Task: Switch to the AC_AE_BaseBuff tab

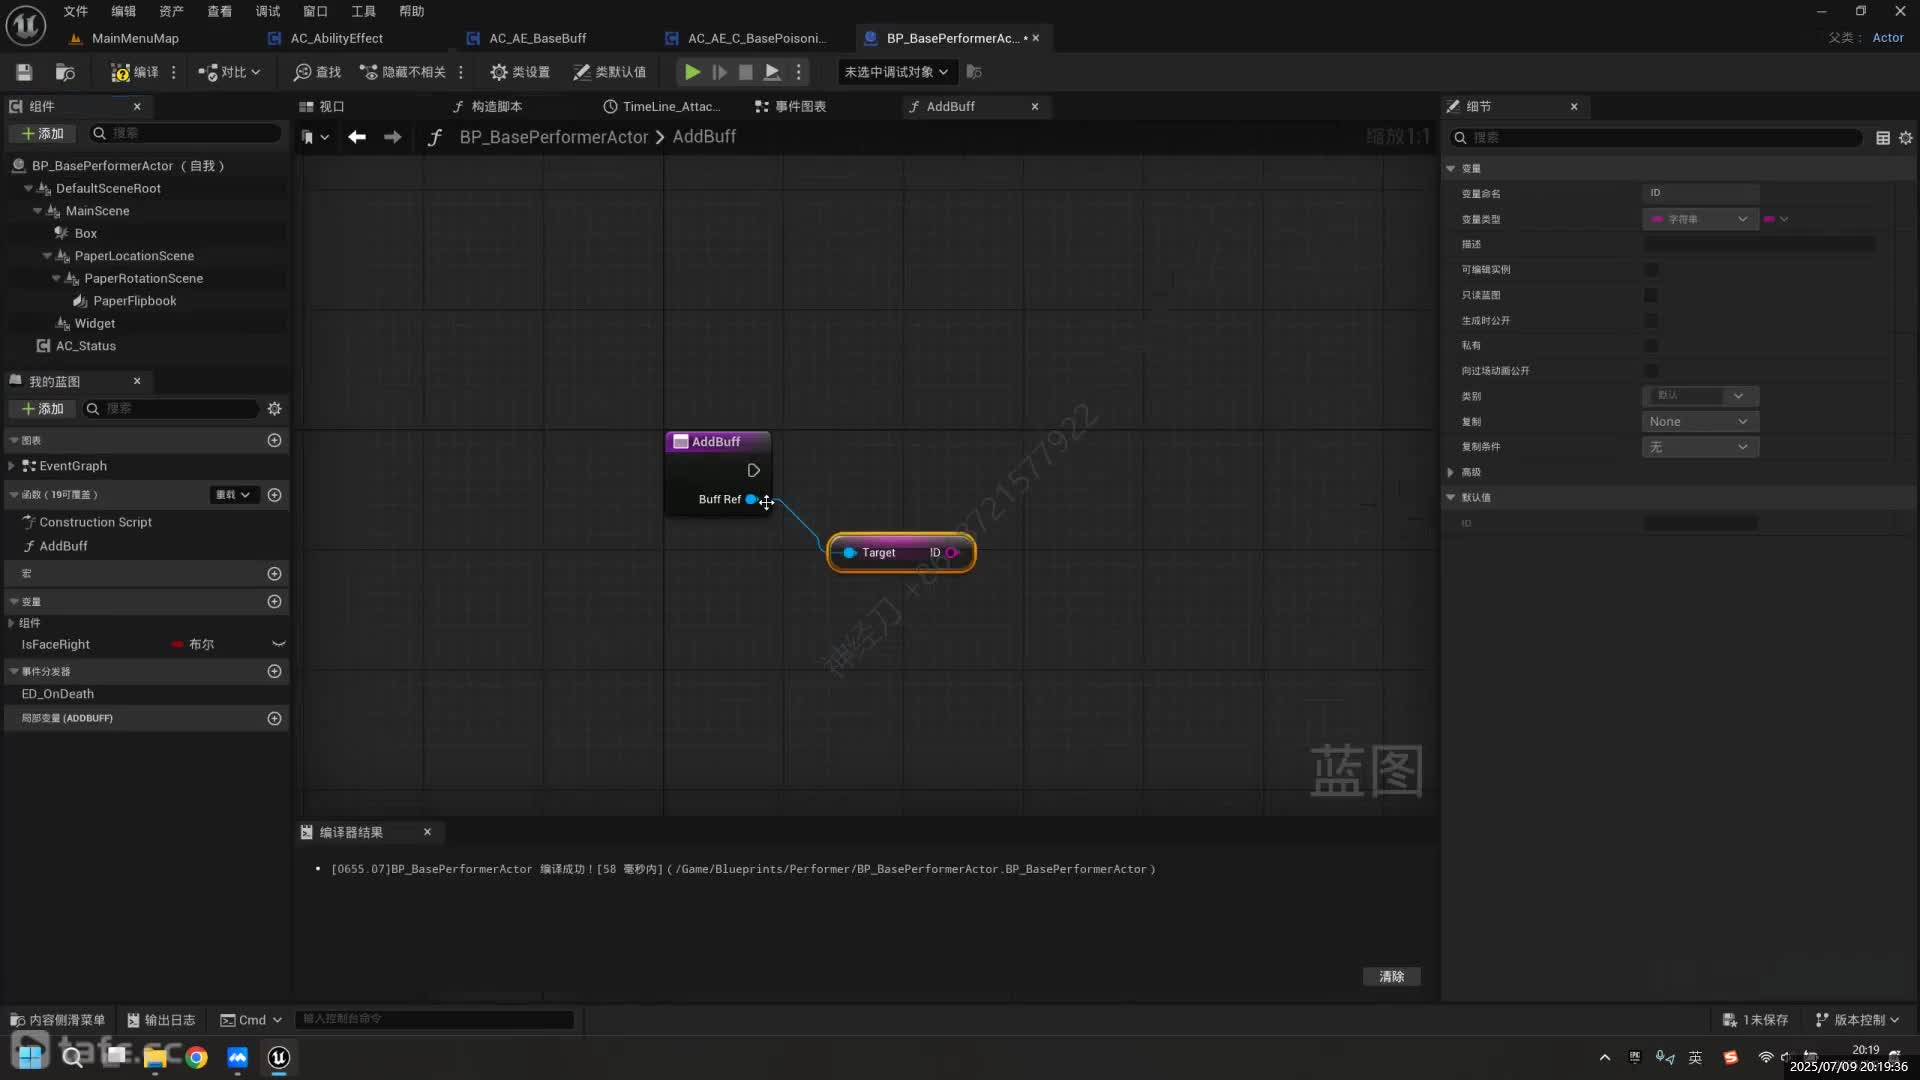Action: click(537, 38)
